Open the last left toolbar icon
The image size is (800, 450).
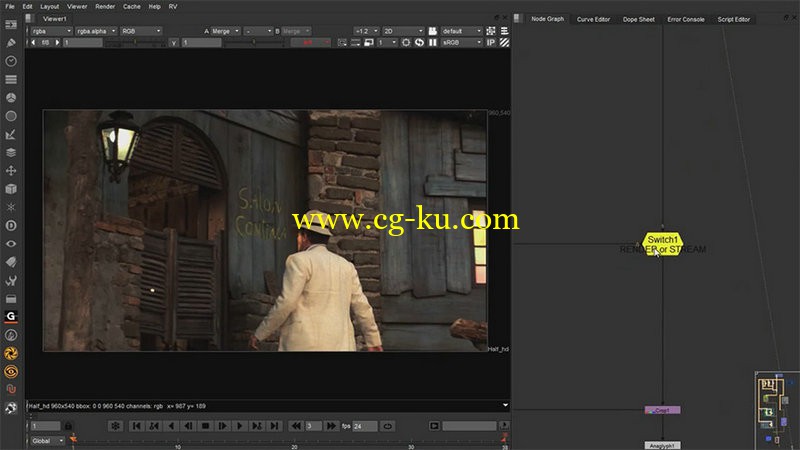(x=11, y=408)
